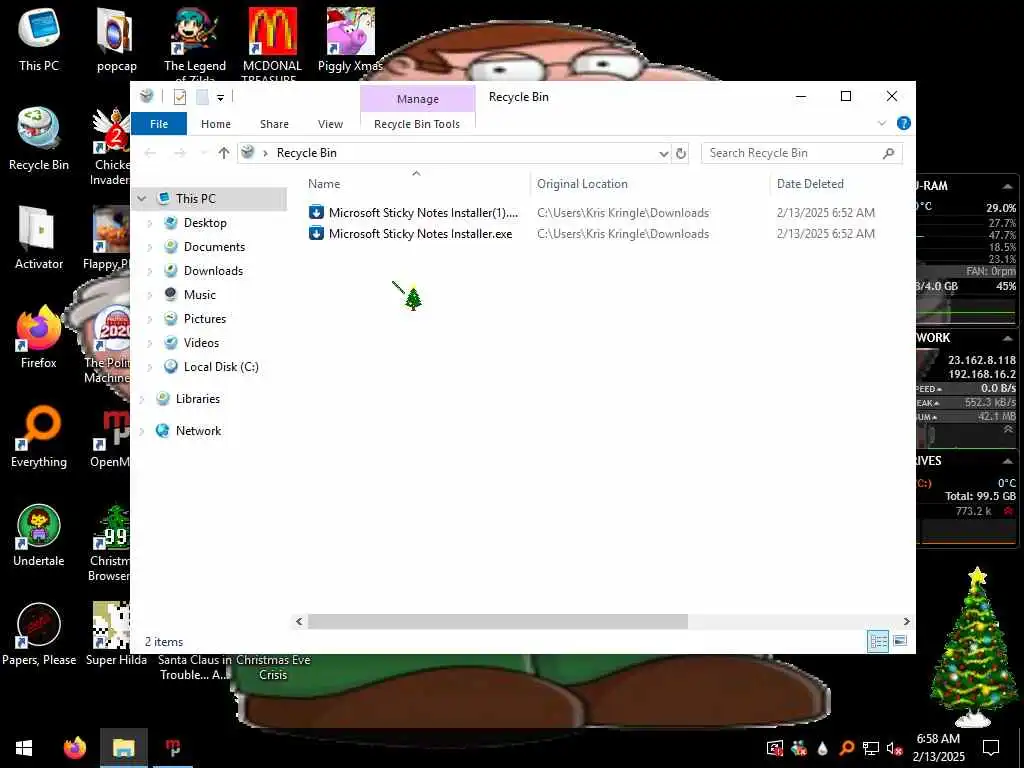Screen dimensions: 1024x768
Task: Launch Firefox from the desktop
Action: 39,337
